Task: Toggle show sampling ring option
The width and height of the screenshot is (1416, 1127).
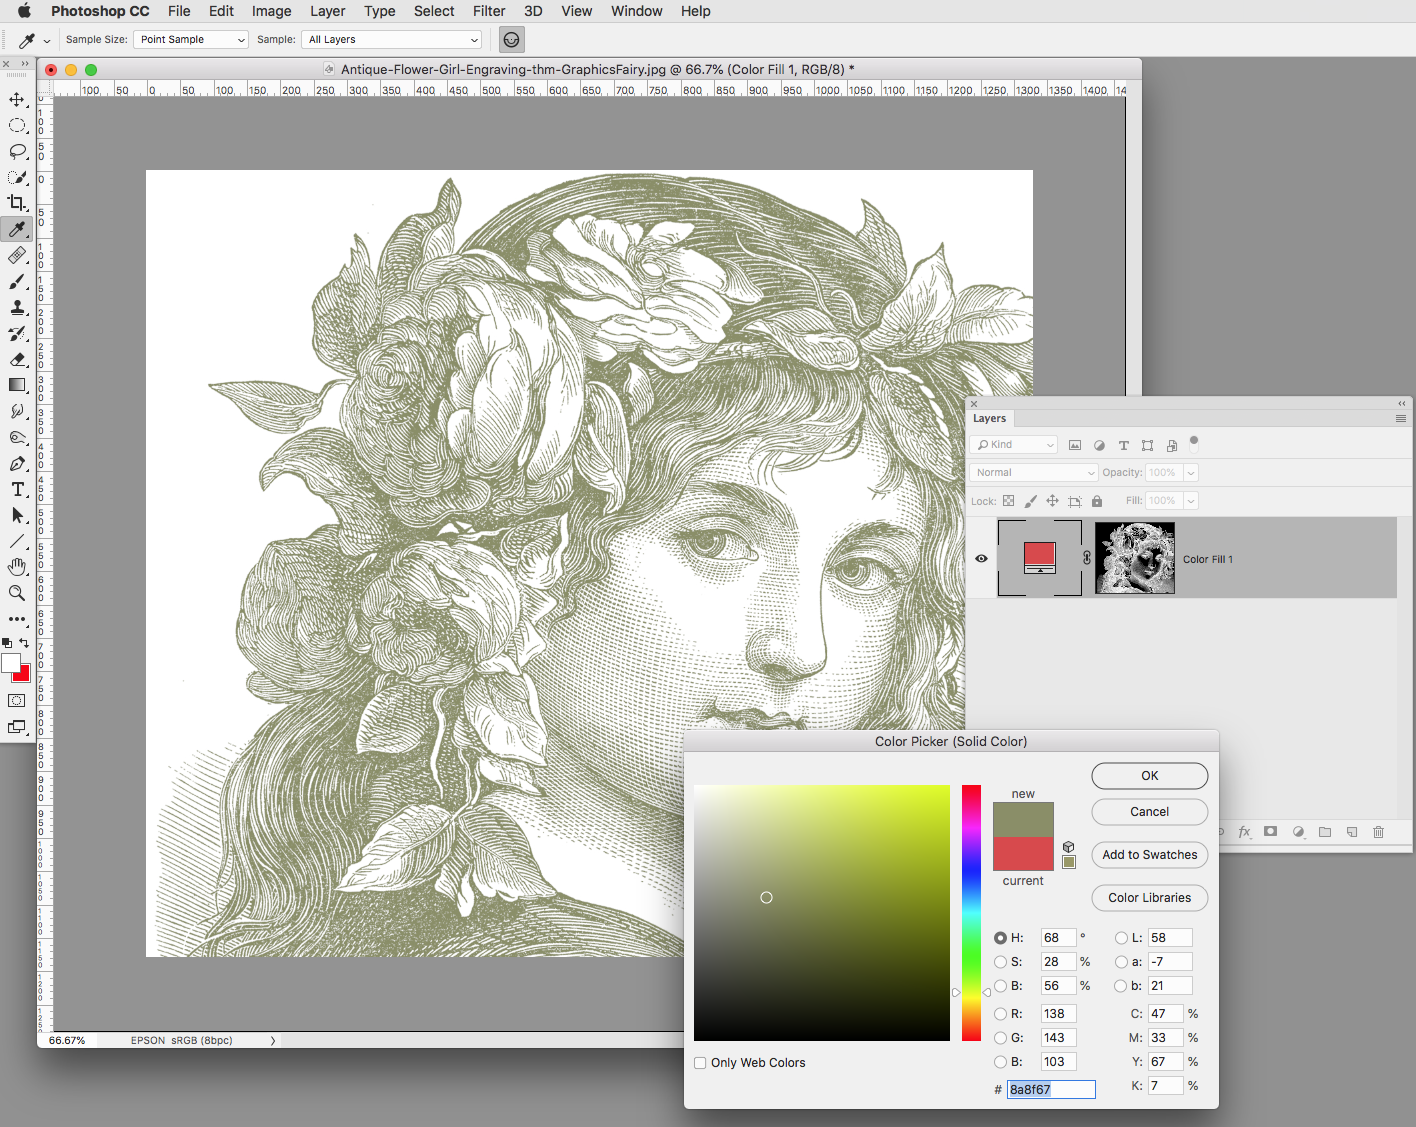Action: tap(511, 40)
